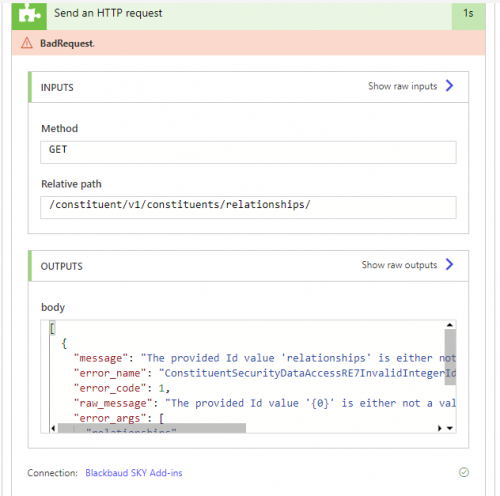Click the GET method field

tap(248, 152)
